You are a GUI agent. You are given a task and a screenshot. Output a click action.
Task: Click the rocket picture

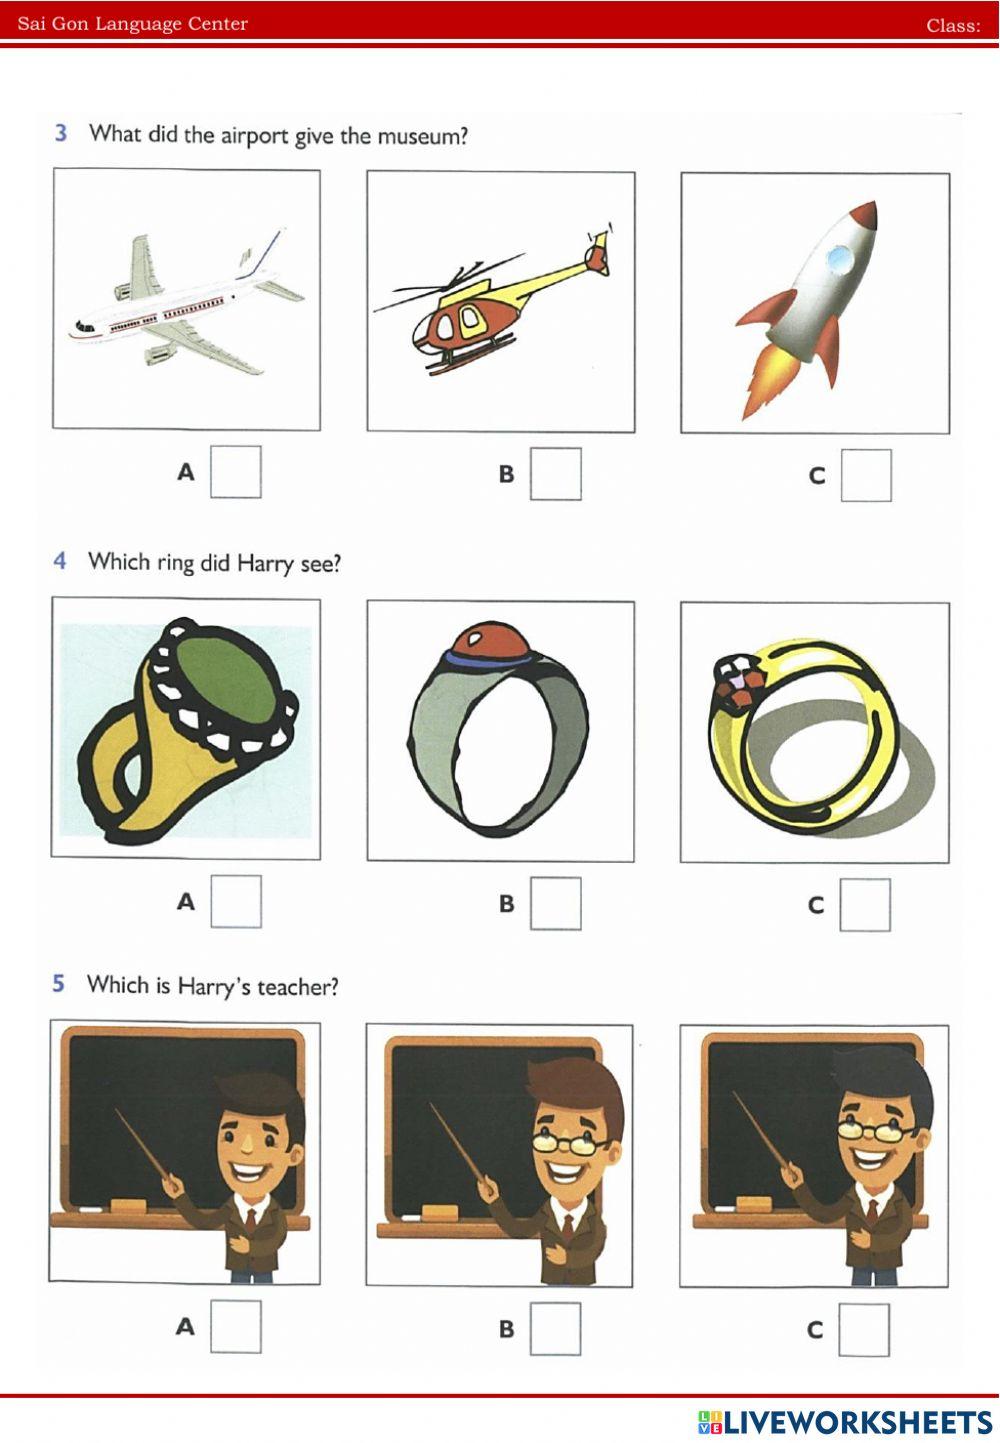coord(815,303)
